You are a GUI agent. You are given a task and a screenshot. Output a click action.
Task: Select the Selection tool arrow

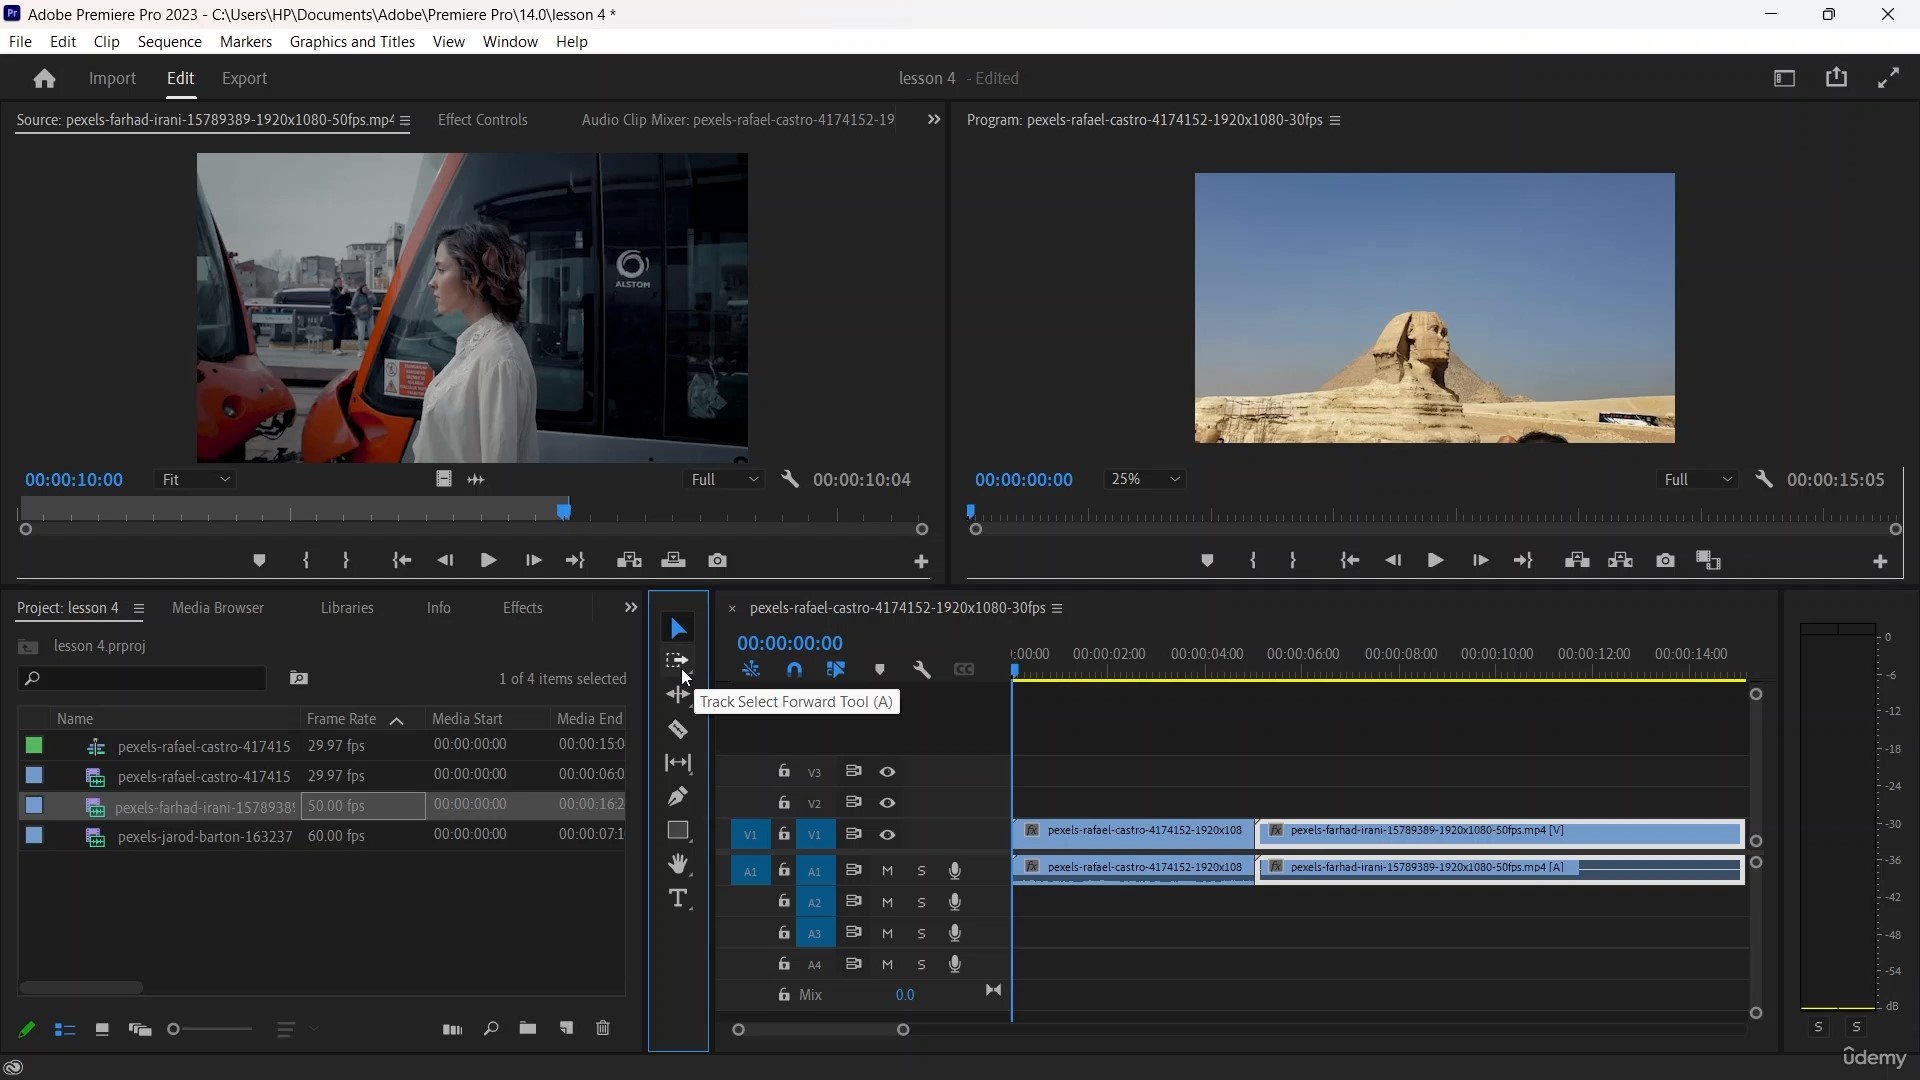coord(678,628)
